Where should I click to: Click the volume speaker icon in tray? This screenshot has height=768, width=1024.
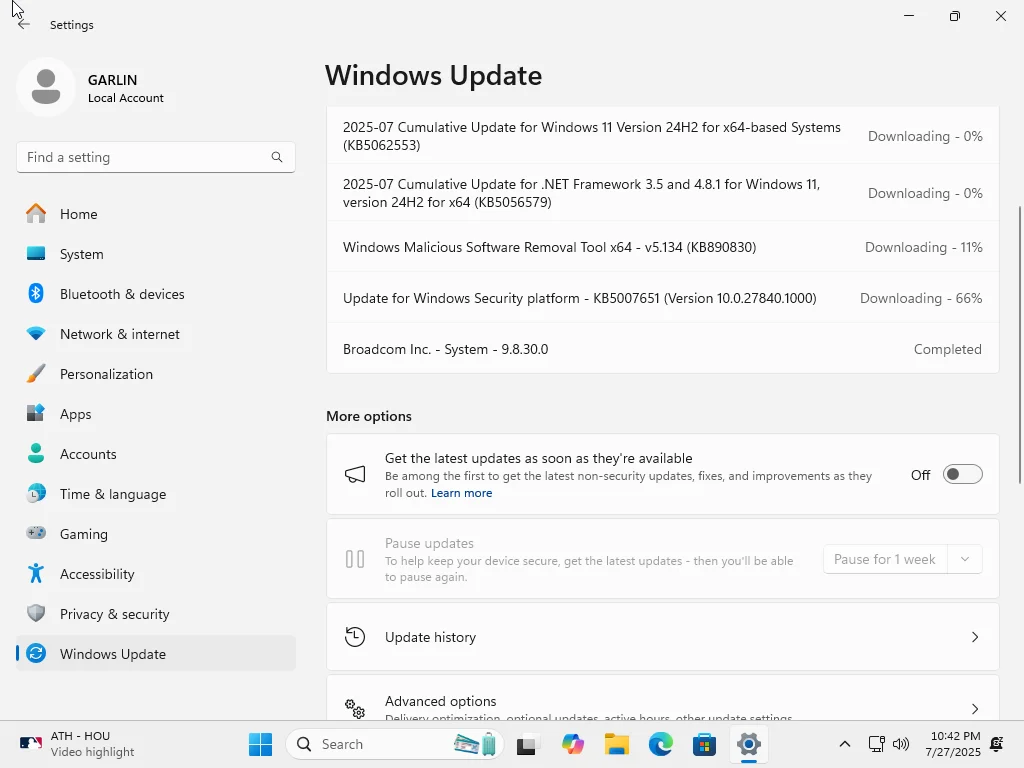point(901,744)
